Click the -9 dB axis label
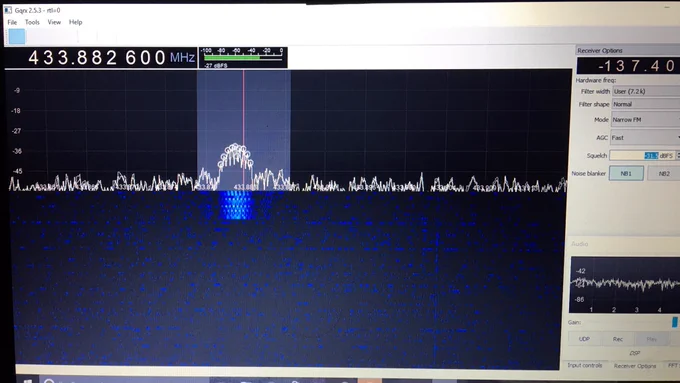This screenshot has width=680, height=383. click(x=16, y=90)
